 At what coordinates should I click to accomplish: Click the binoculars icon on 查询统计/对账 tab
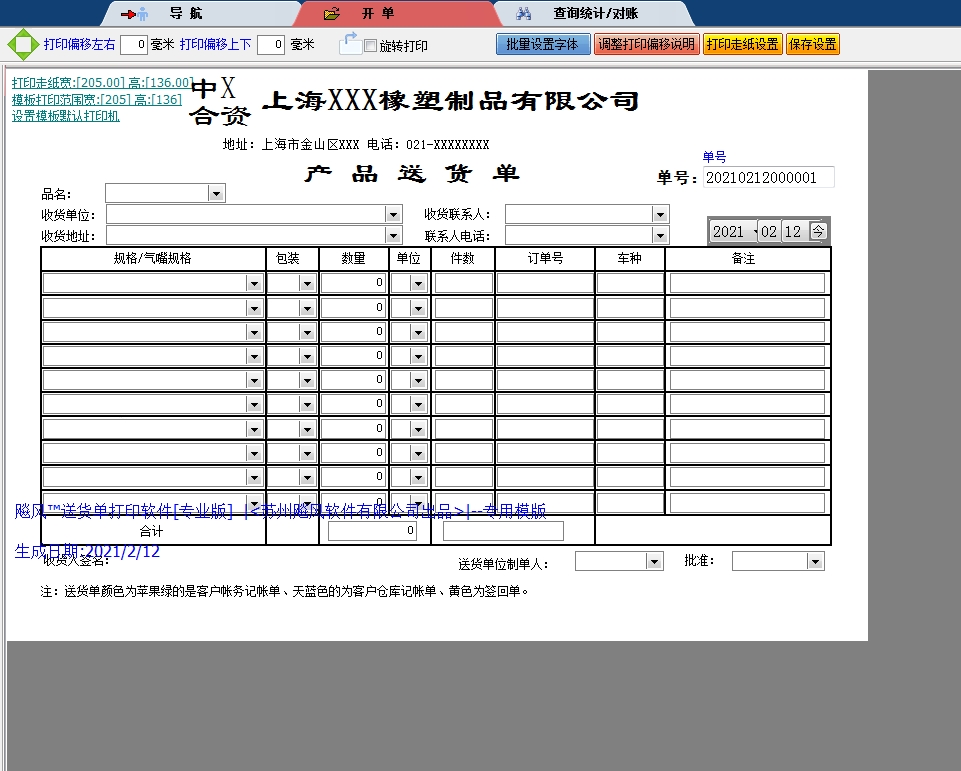pos(524,13)
